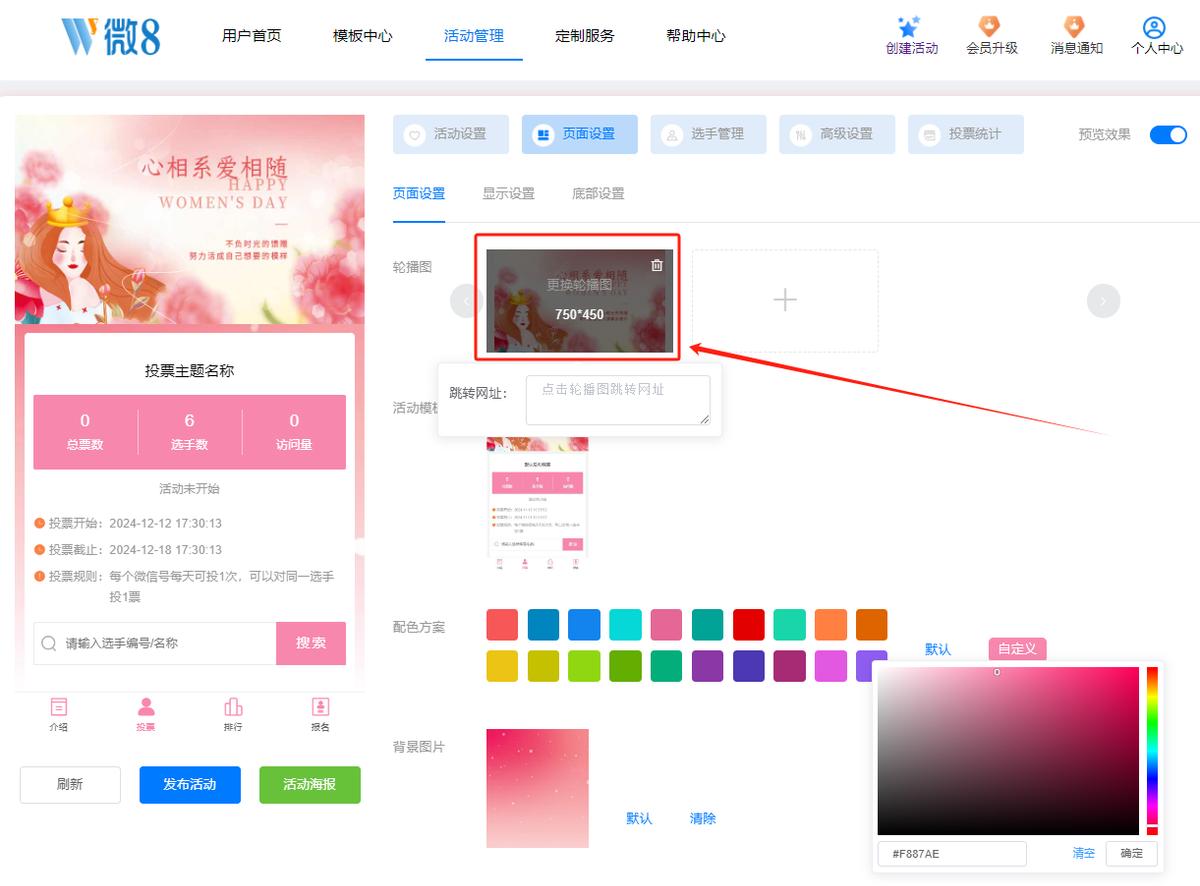
Task: Click the 发布活动 button
Action: pyautogui.click(x=190, y=785)
